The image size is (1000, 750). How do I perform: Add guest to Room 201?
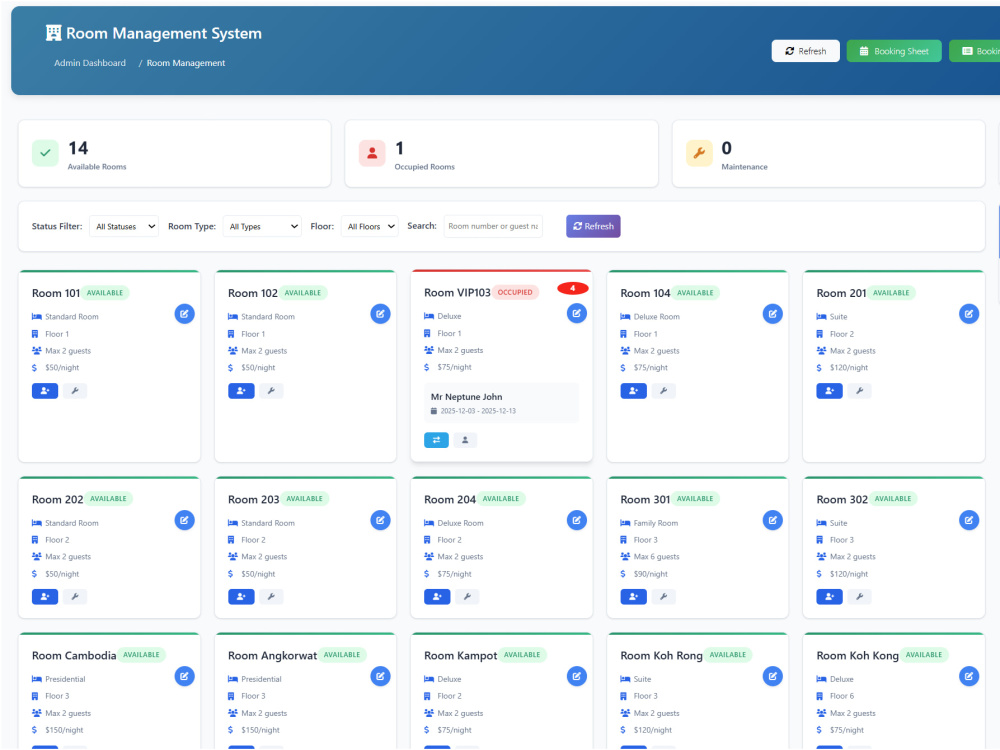(829, 391)
